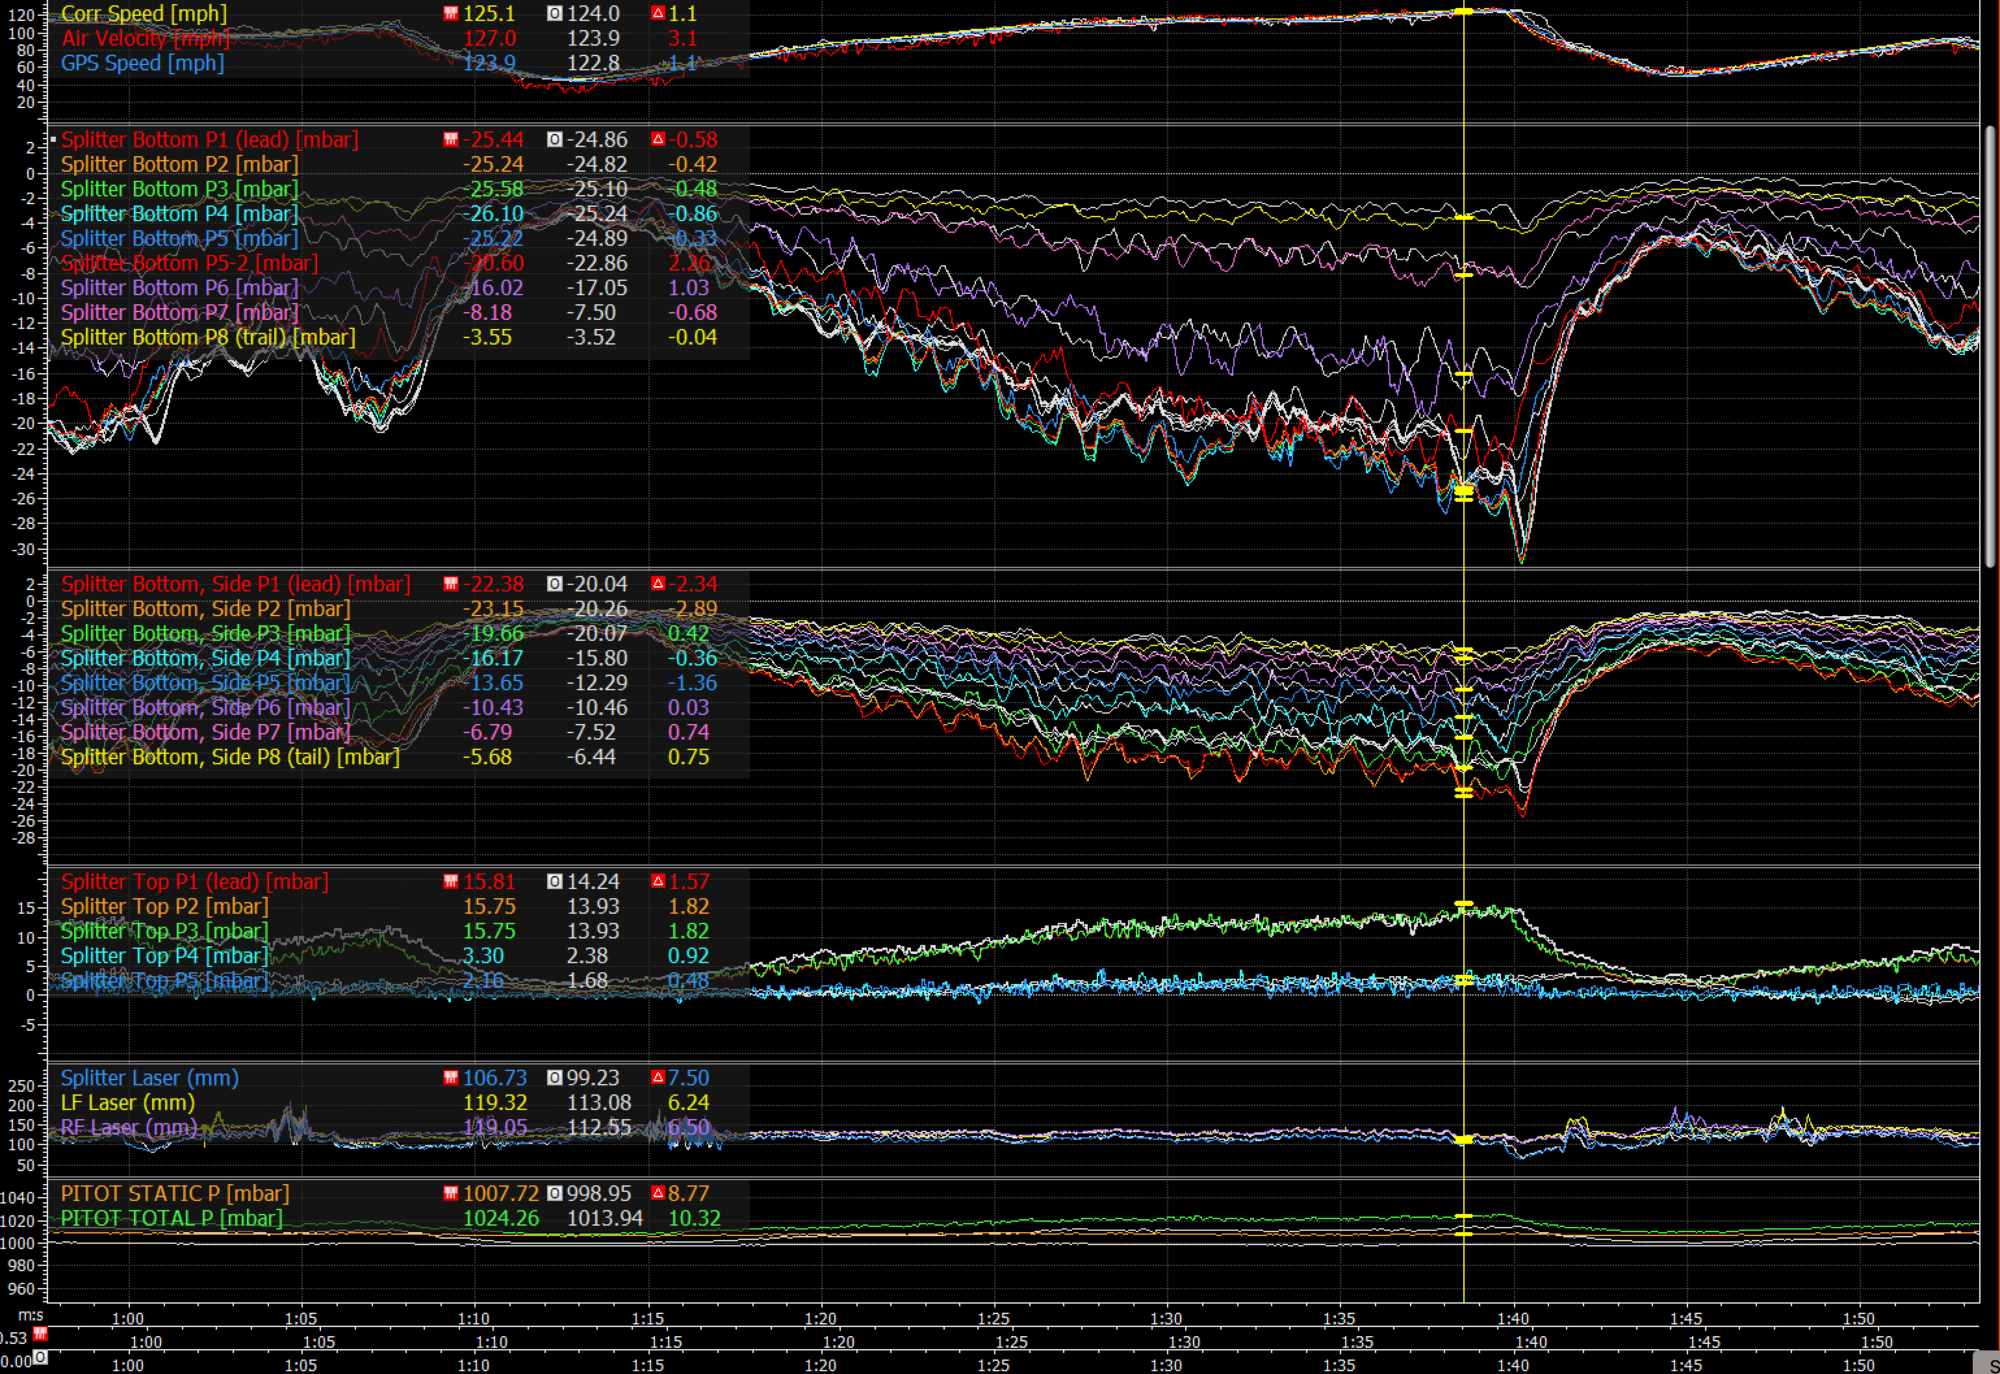Viewport: 2000px width, 1374px height.
Task: Select the Splitter Top P4 [mbar] channel
Action: click(164, 956)
